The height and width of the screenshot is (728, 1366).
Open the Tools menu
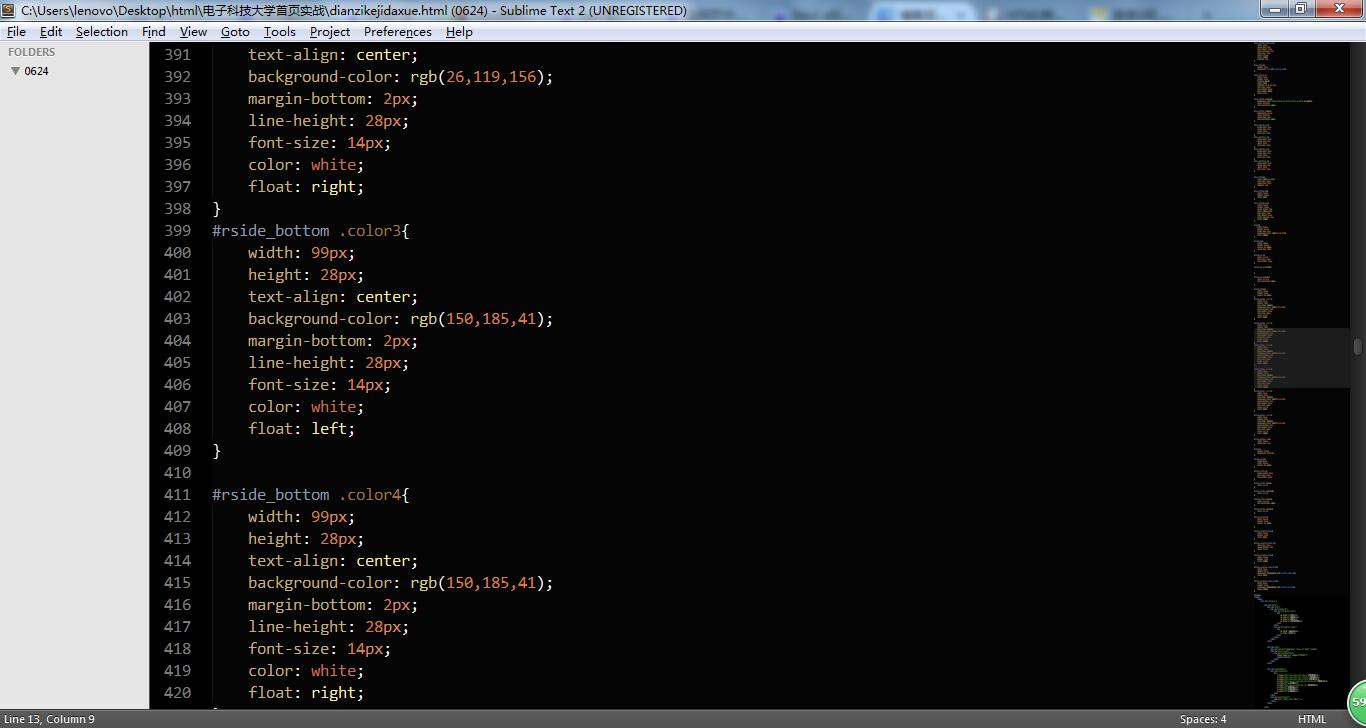tap(280, 32)
